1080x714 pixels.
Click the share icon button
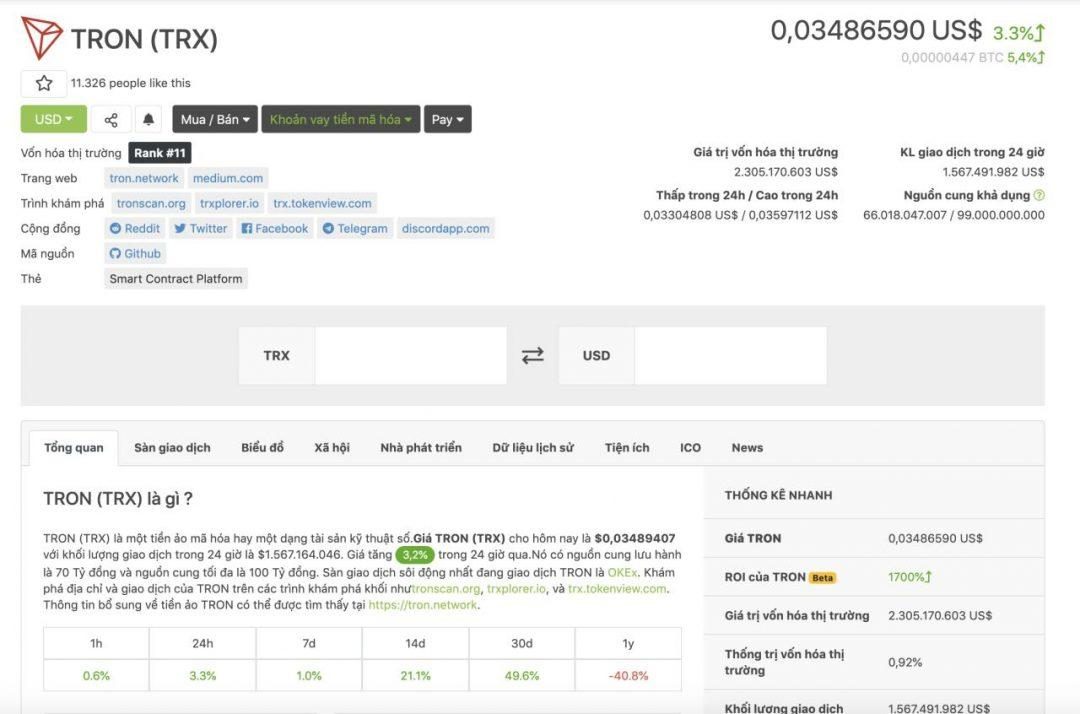pyautogui.click(x=111, y=119)
